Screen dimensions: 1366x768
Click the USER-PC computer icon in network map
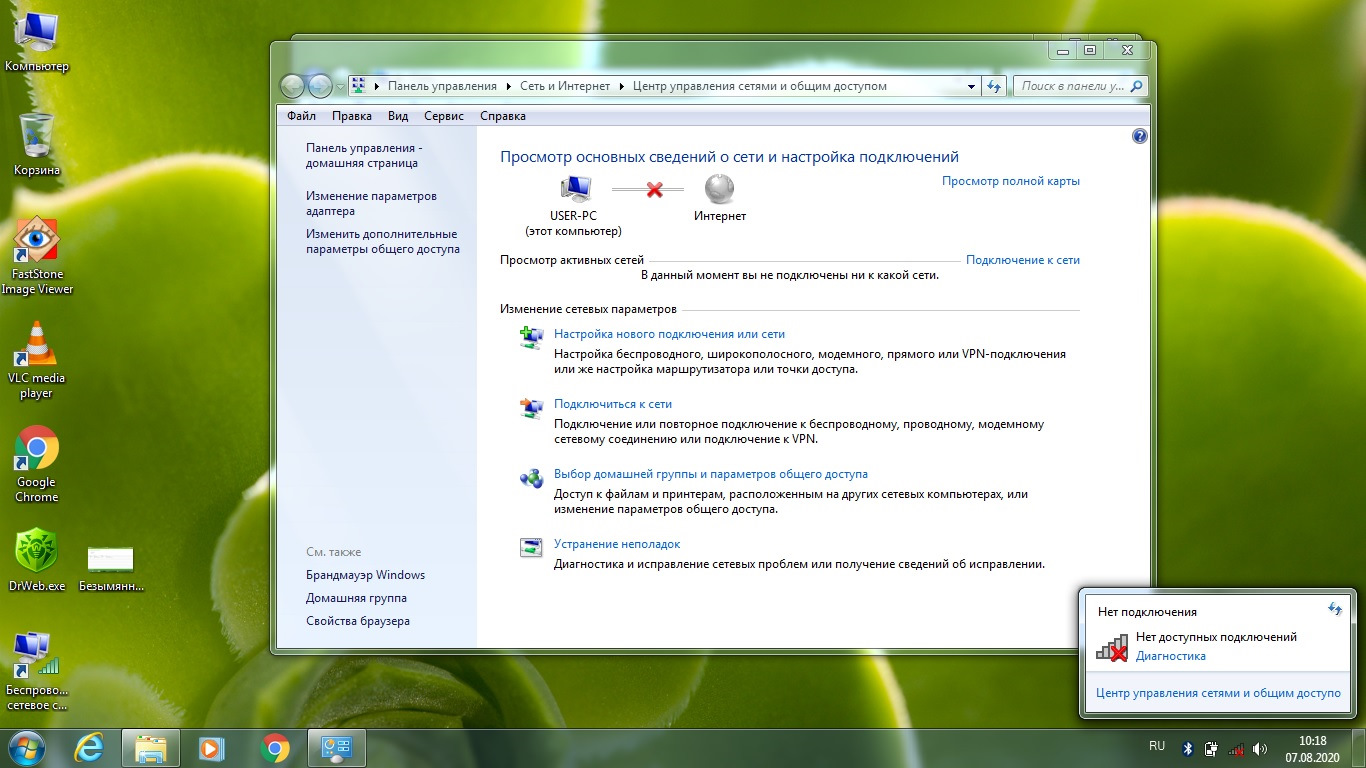click(574, 189)
